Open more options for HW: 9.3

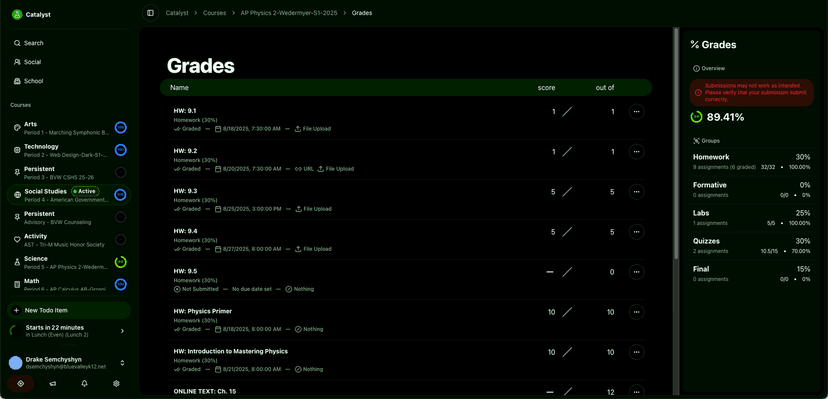(x=636, y=192)
